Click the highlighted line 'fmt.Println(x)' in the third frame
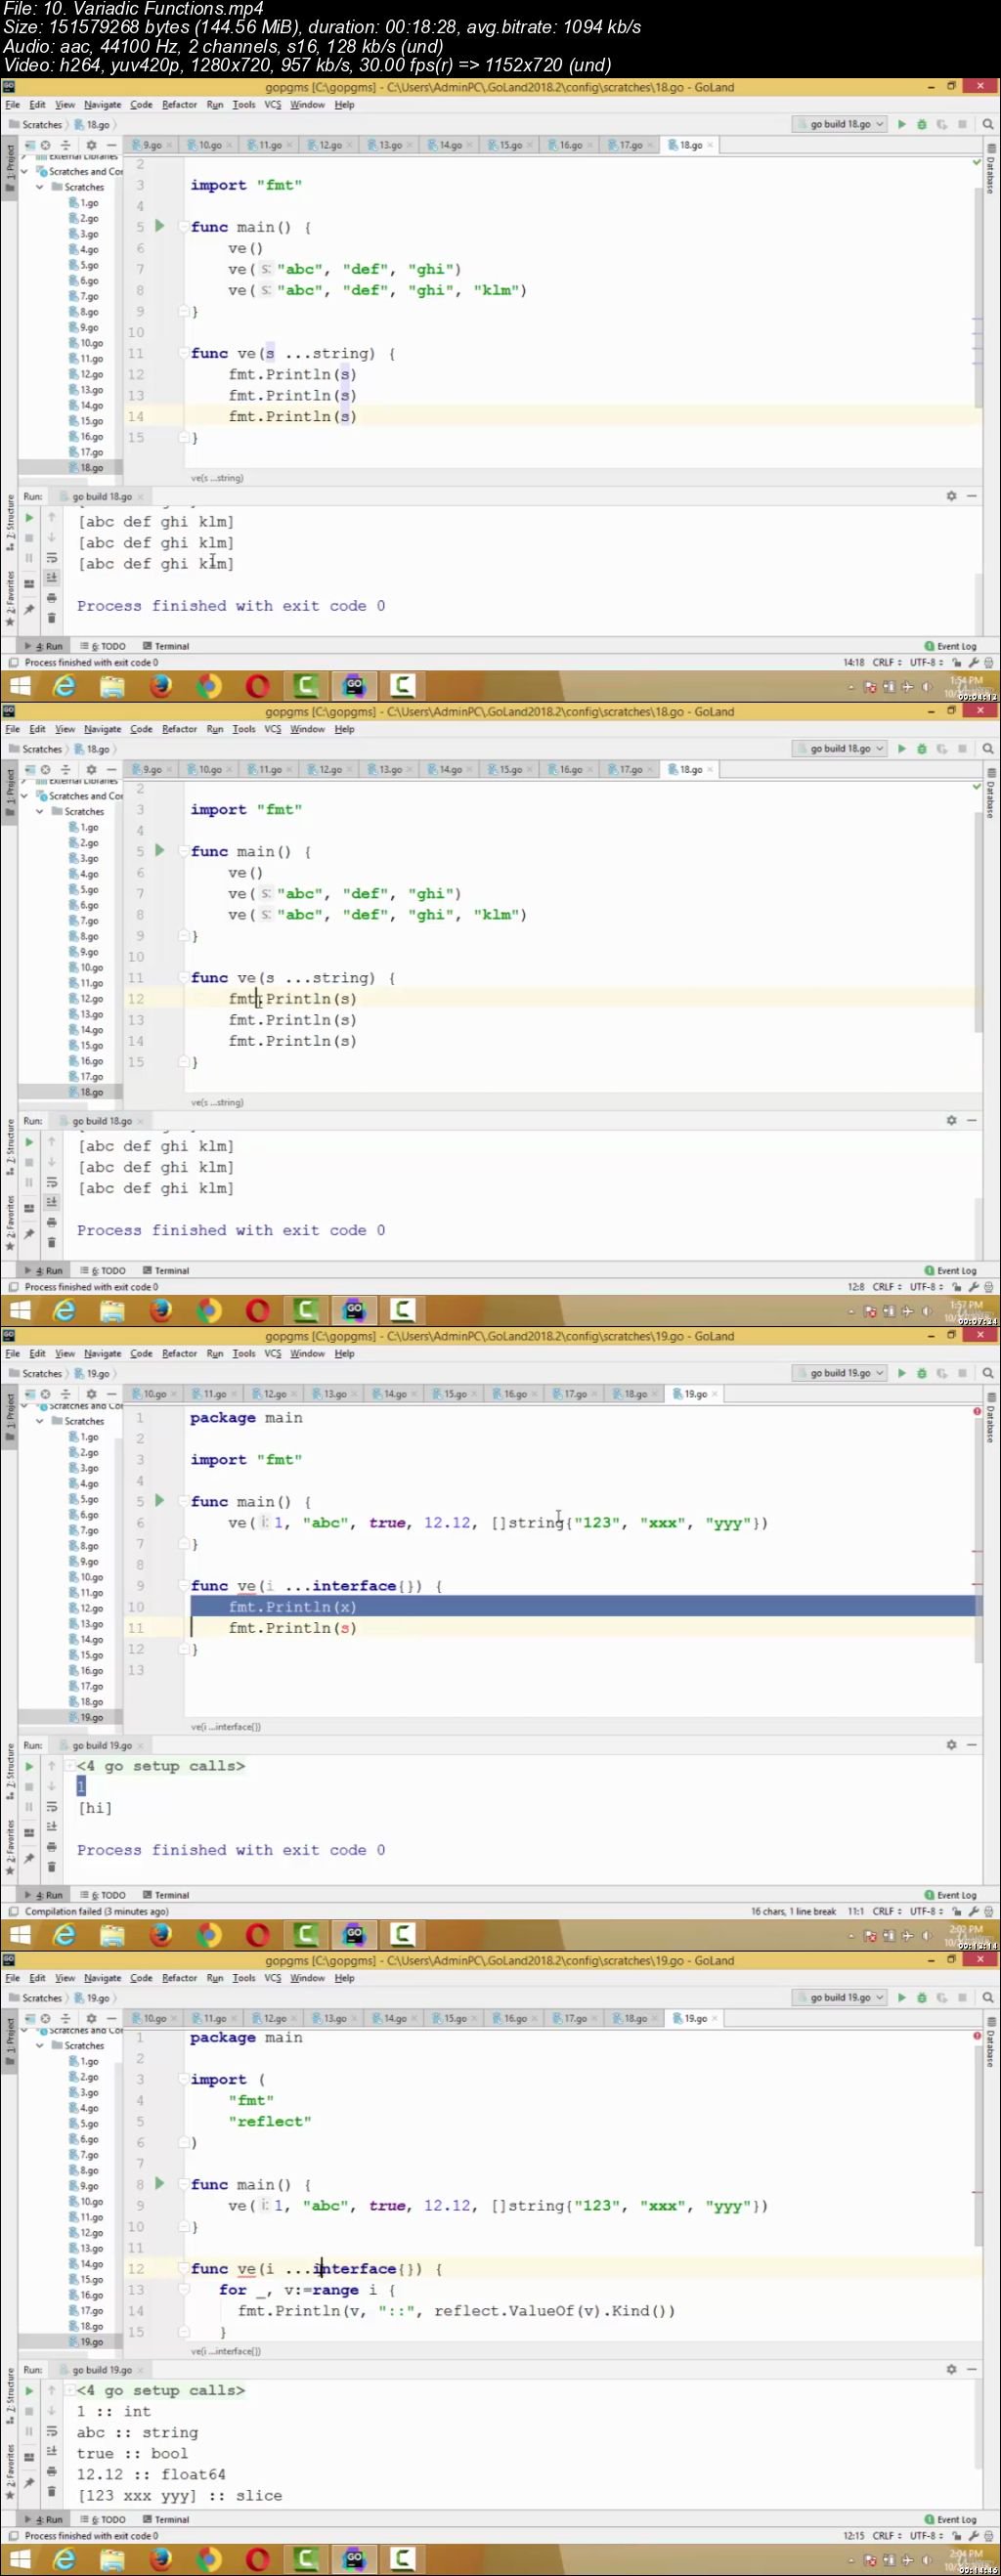Viewport: 1001px width, 2576px height. point(585,1606)
